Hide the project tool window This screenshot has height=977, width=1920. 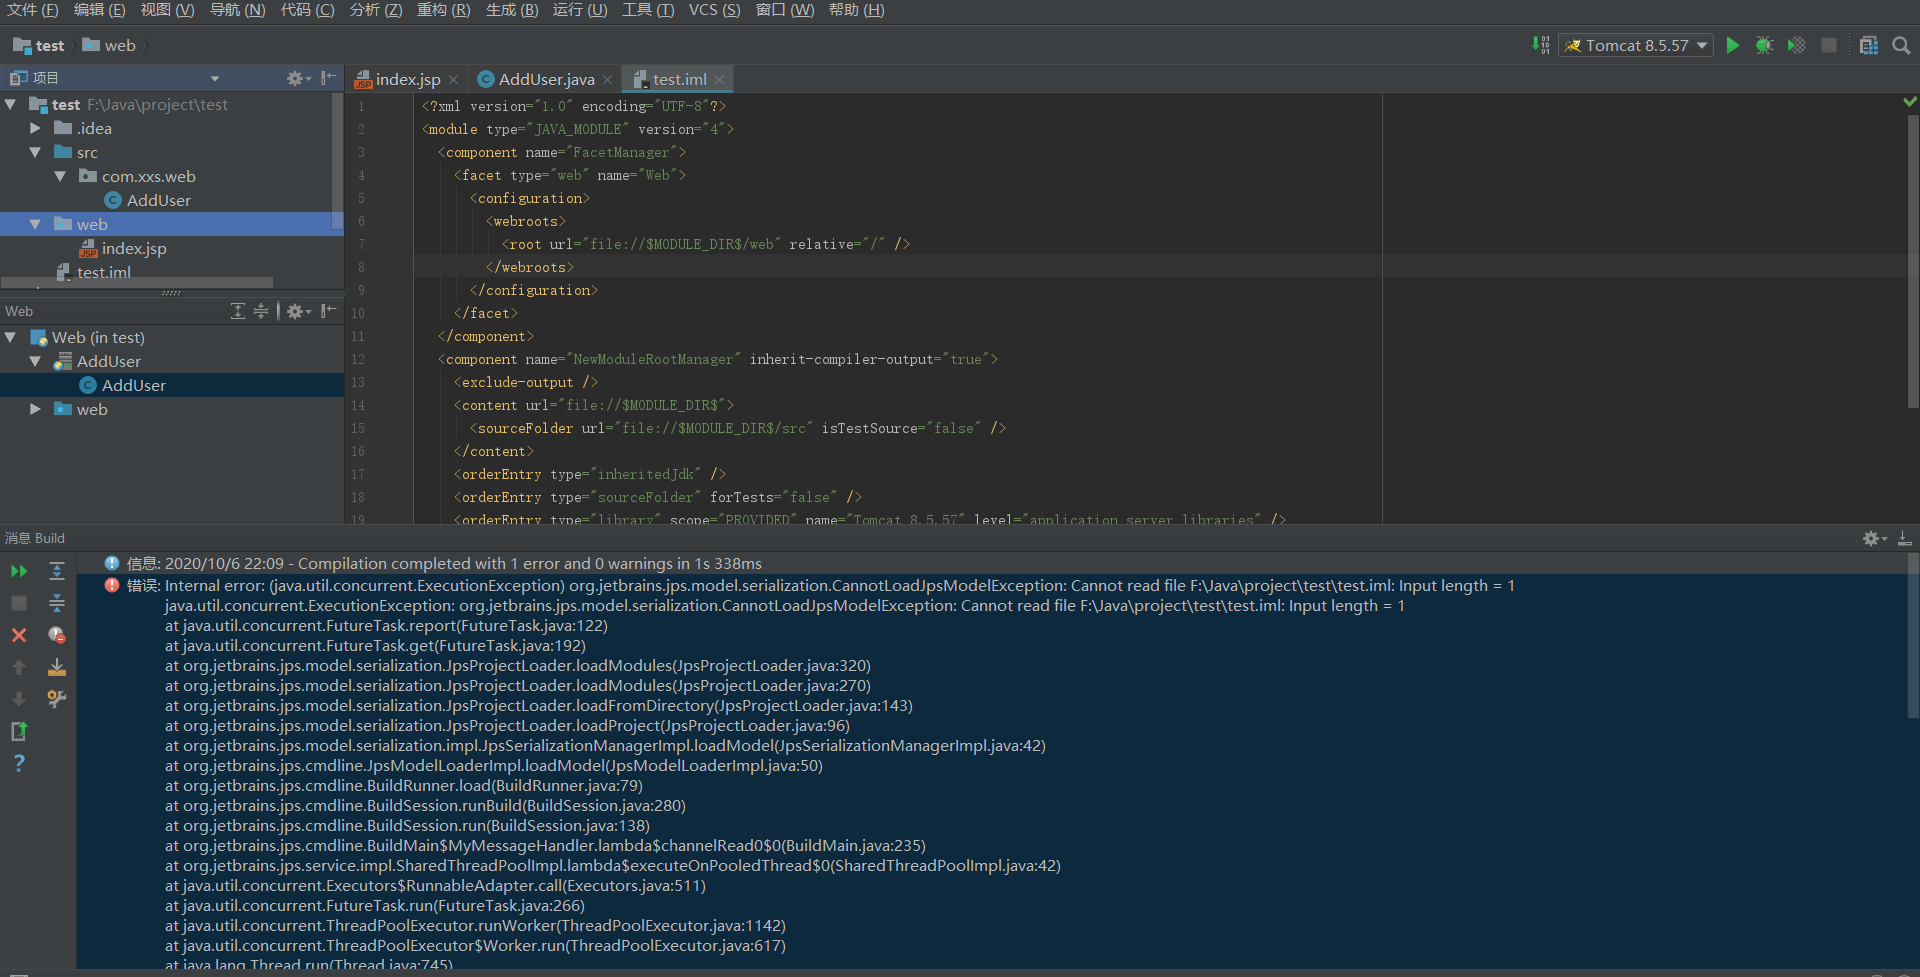329,78
